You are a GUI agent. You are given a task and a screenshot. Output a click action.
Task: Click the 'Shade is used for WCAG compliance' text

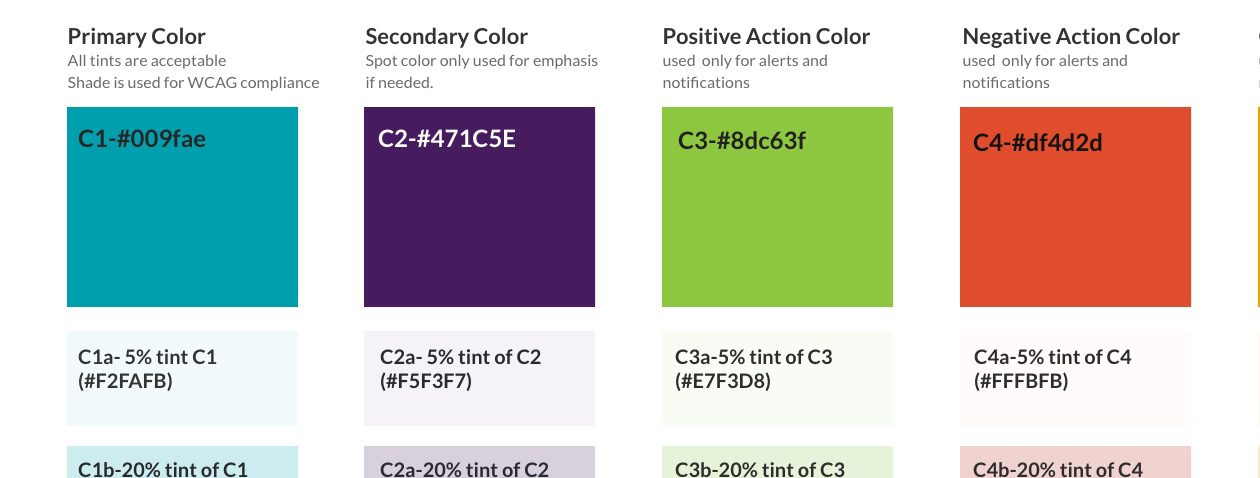click(193, 83)
